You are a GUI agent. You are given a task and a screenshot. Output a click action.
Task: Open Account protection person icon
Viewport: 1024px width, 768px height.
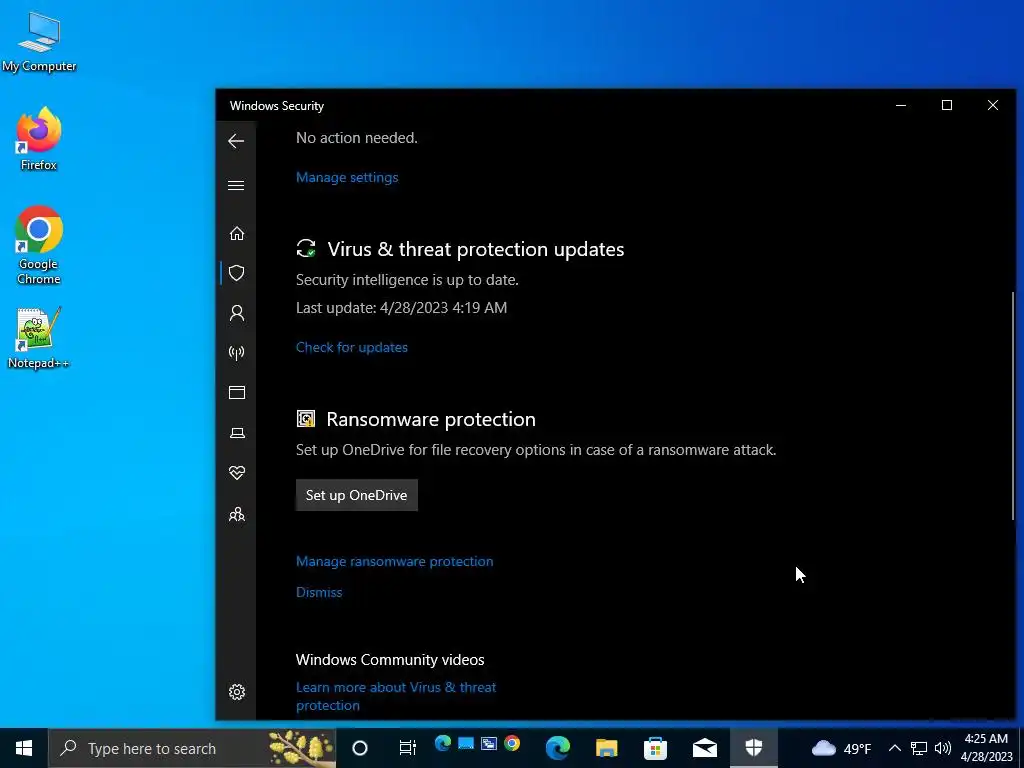[236, 313]
